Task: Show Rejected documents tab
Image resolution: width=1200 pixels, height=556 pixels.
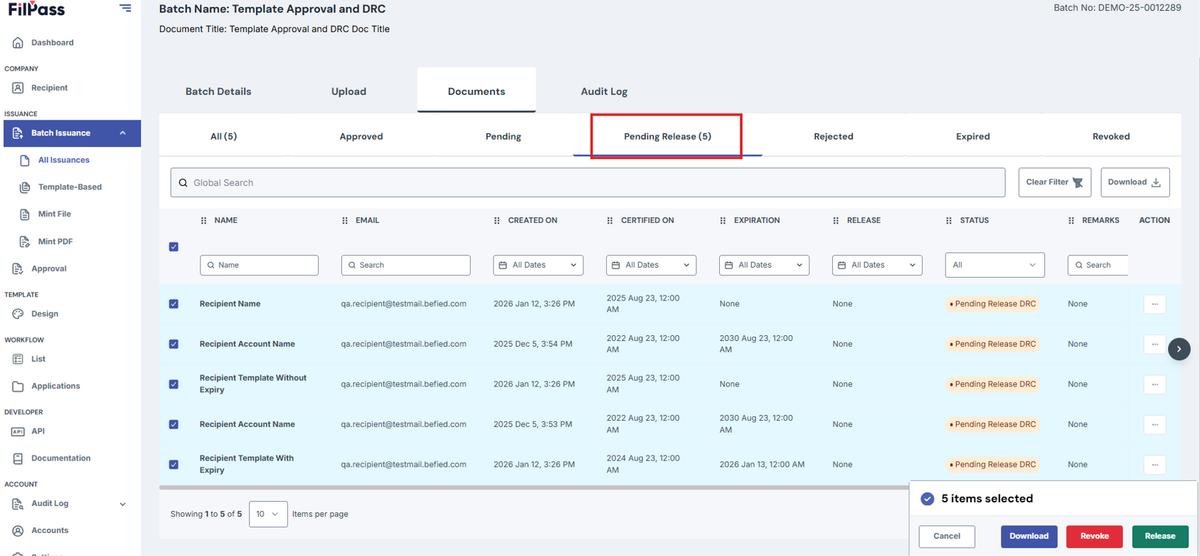Action: [x=833, y=136]
